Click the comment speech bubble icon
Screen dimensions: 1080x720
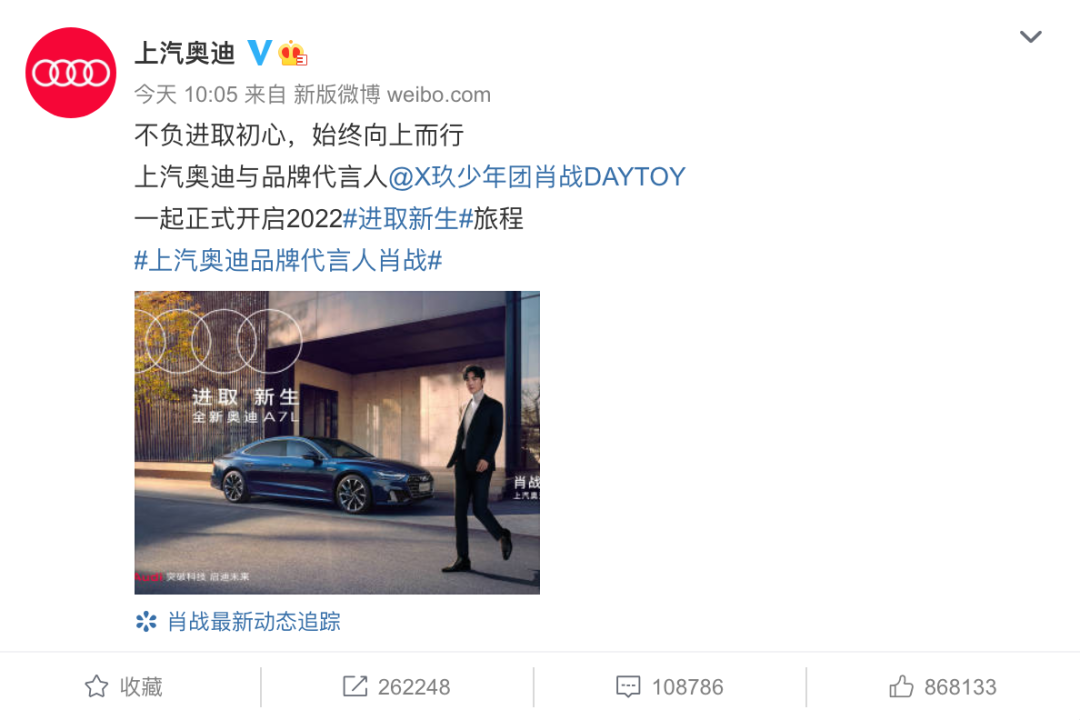[x=627, y=687]
